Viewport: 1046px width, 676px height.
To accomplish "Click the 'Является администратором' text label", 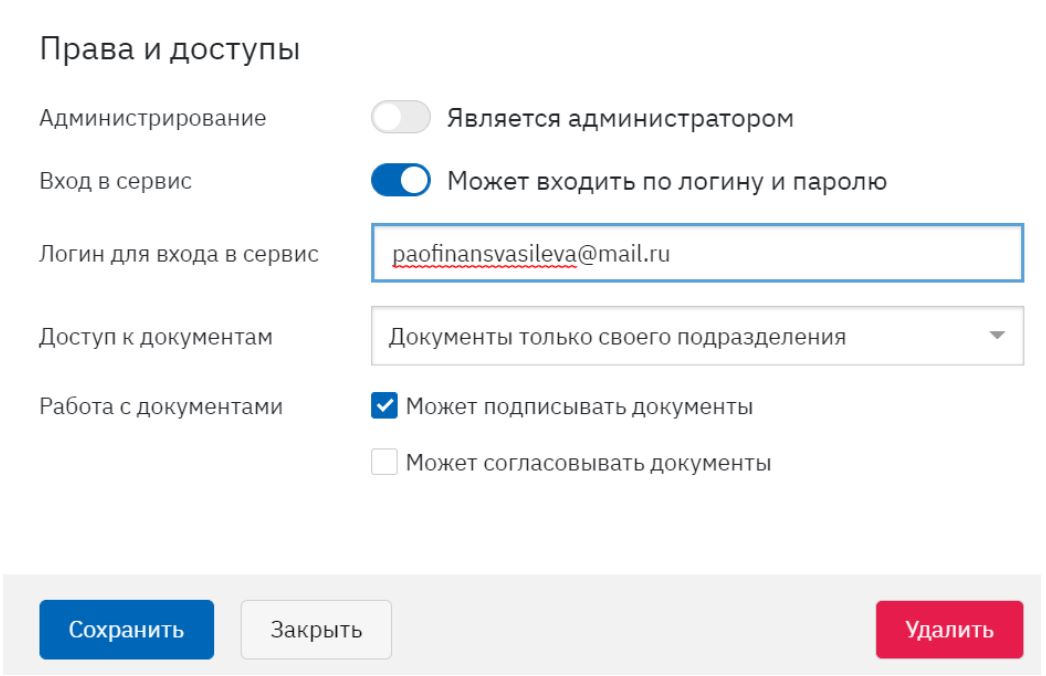I will coord(620,118).
